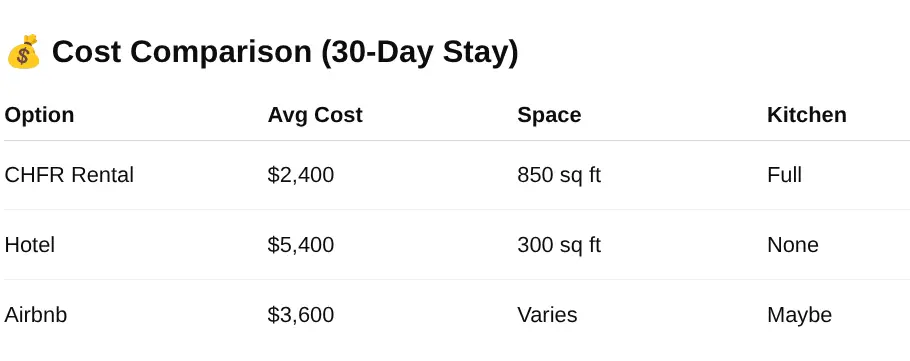Click the Hotel row label

30,245
